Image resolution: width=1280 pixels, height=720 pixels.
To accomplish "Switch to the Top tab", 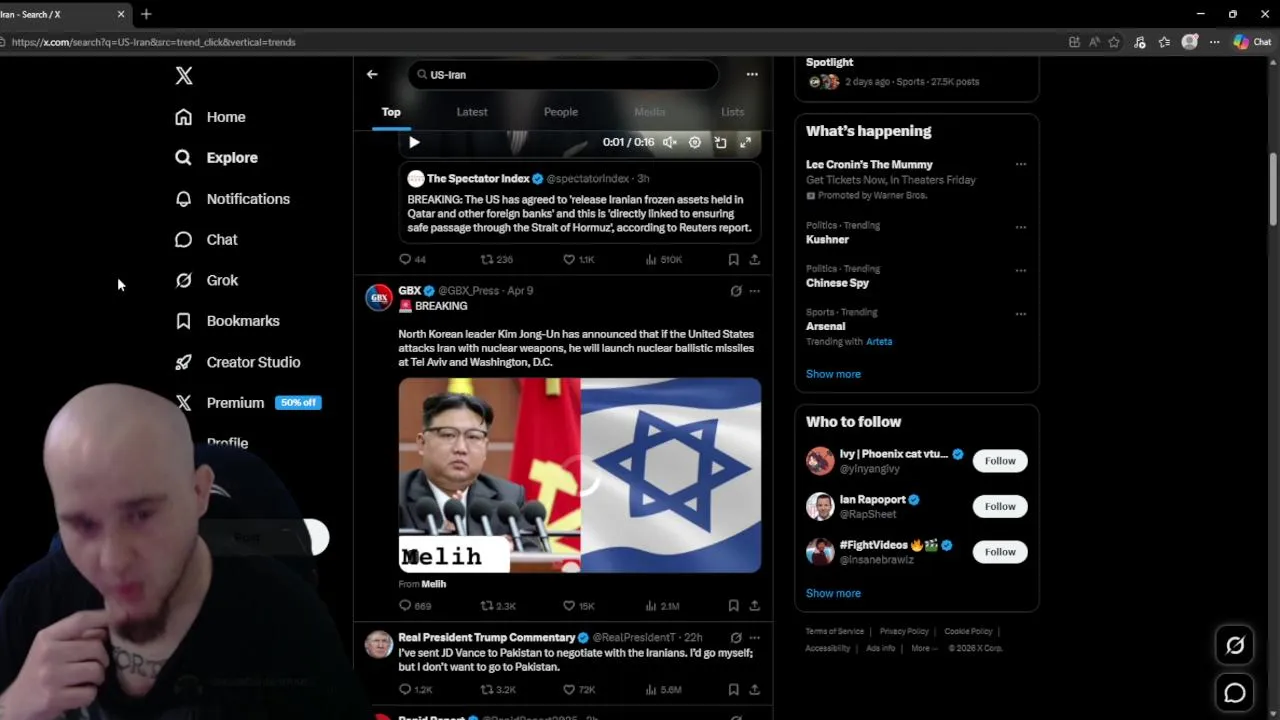I will tap(391, 112).
